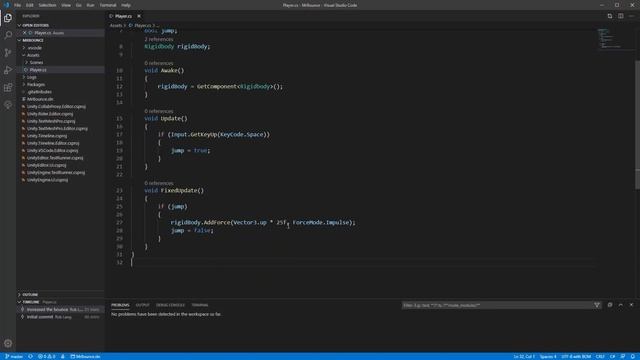Click the Open Changes icon in editor toolbar
Viewport: 640px width, 360px height.
tap(610, 16)
